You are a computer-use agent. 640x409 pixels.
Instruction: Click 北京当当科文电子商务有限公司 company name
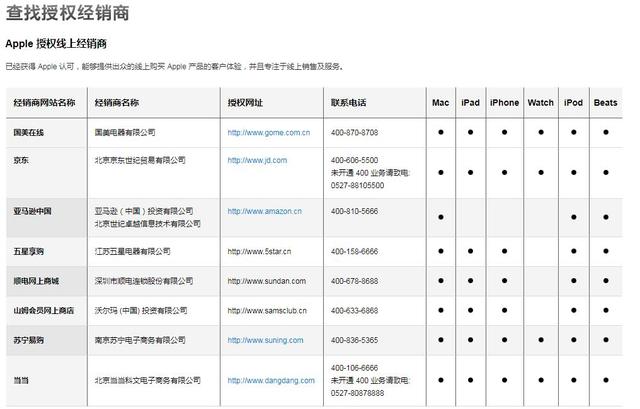pos(147,381)
